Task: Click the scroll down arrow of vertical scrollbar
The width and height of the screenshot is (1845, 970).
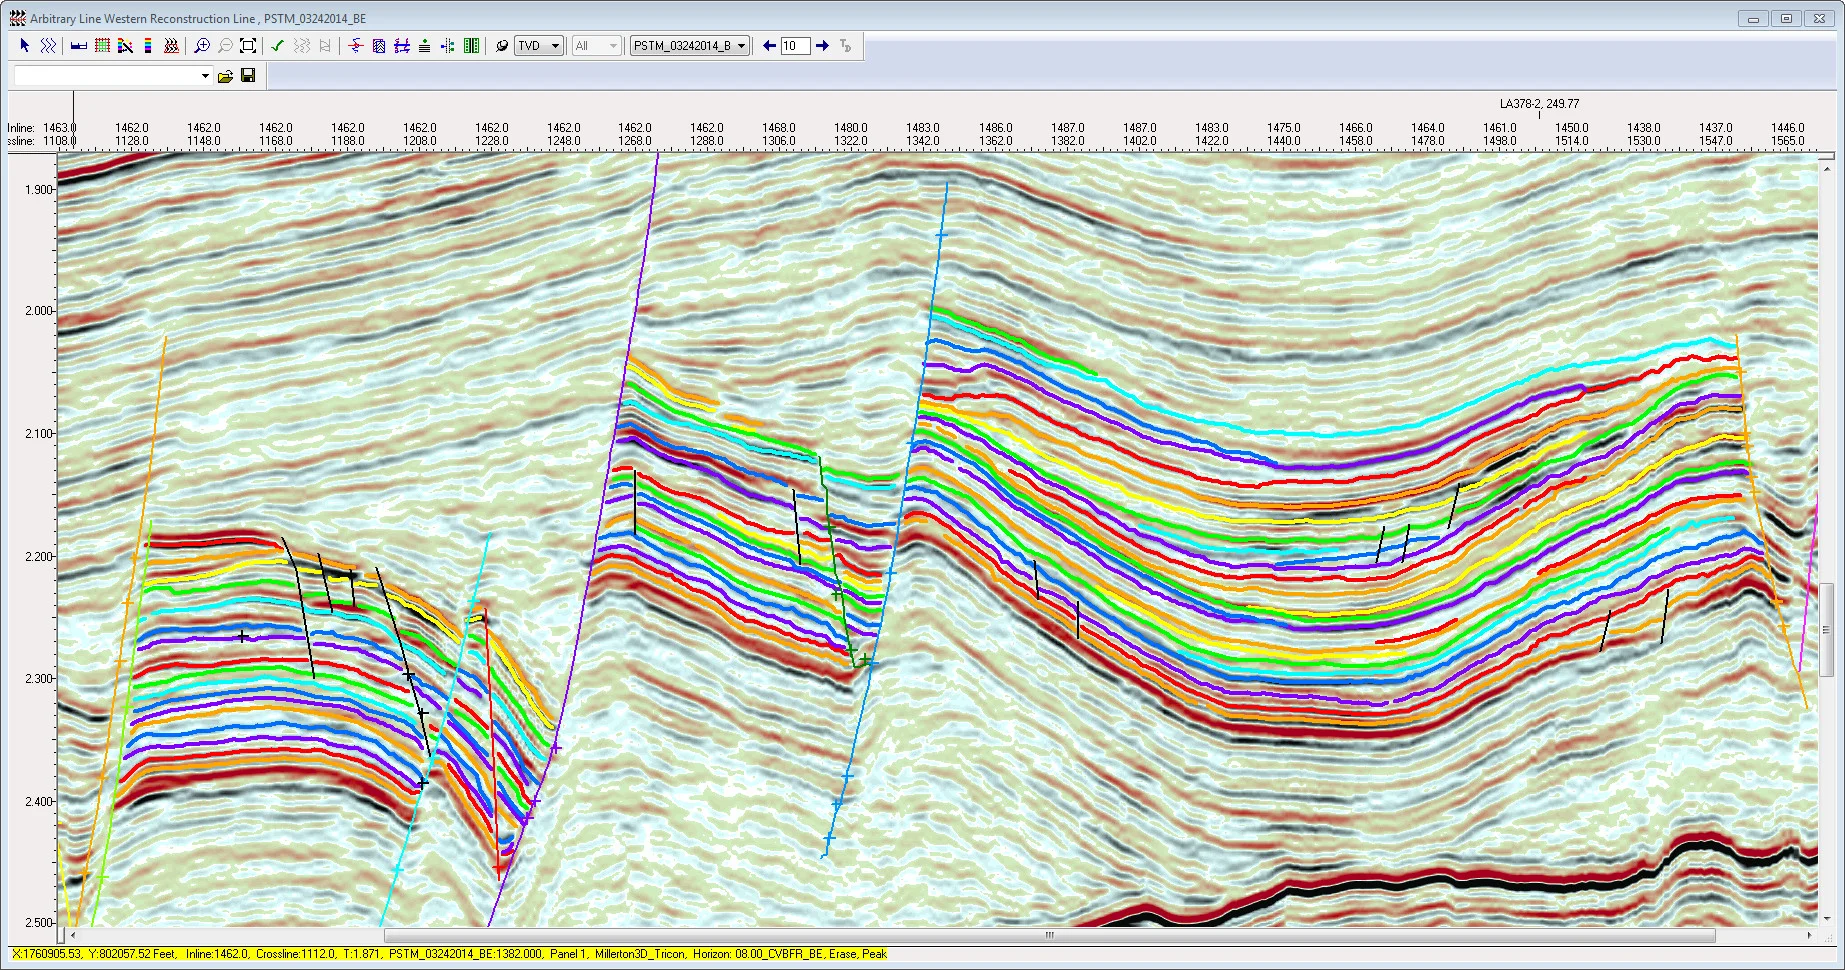Action: (x=1827, y=918)
